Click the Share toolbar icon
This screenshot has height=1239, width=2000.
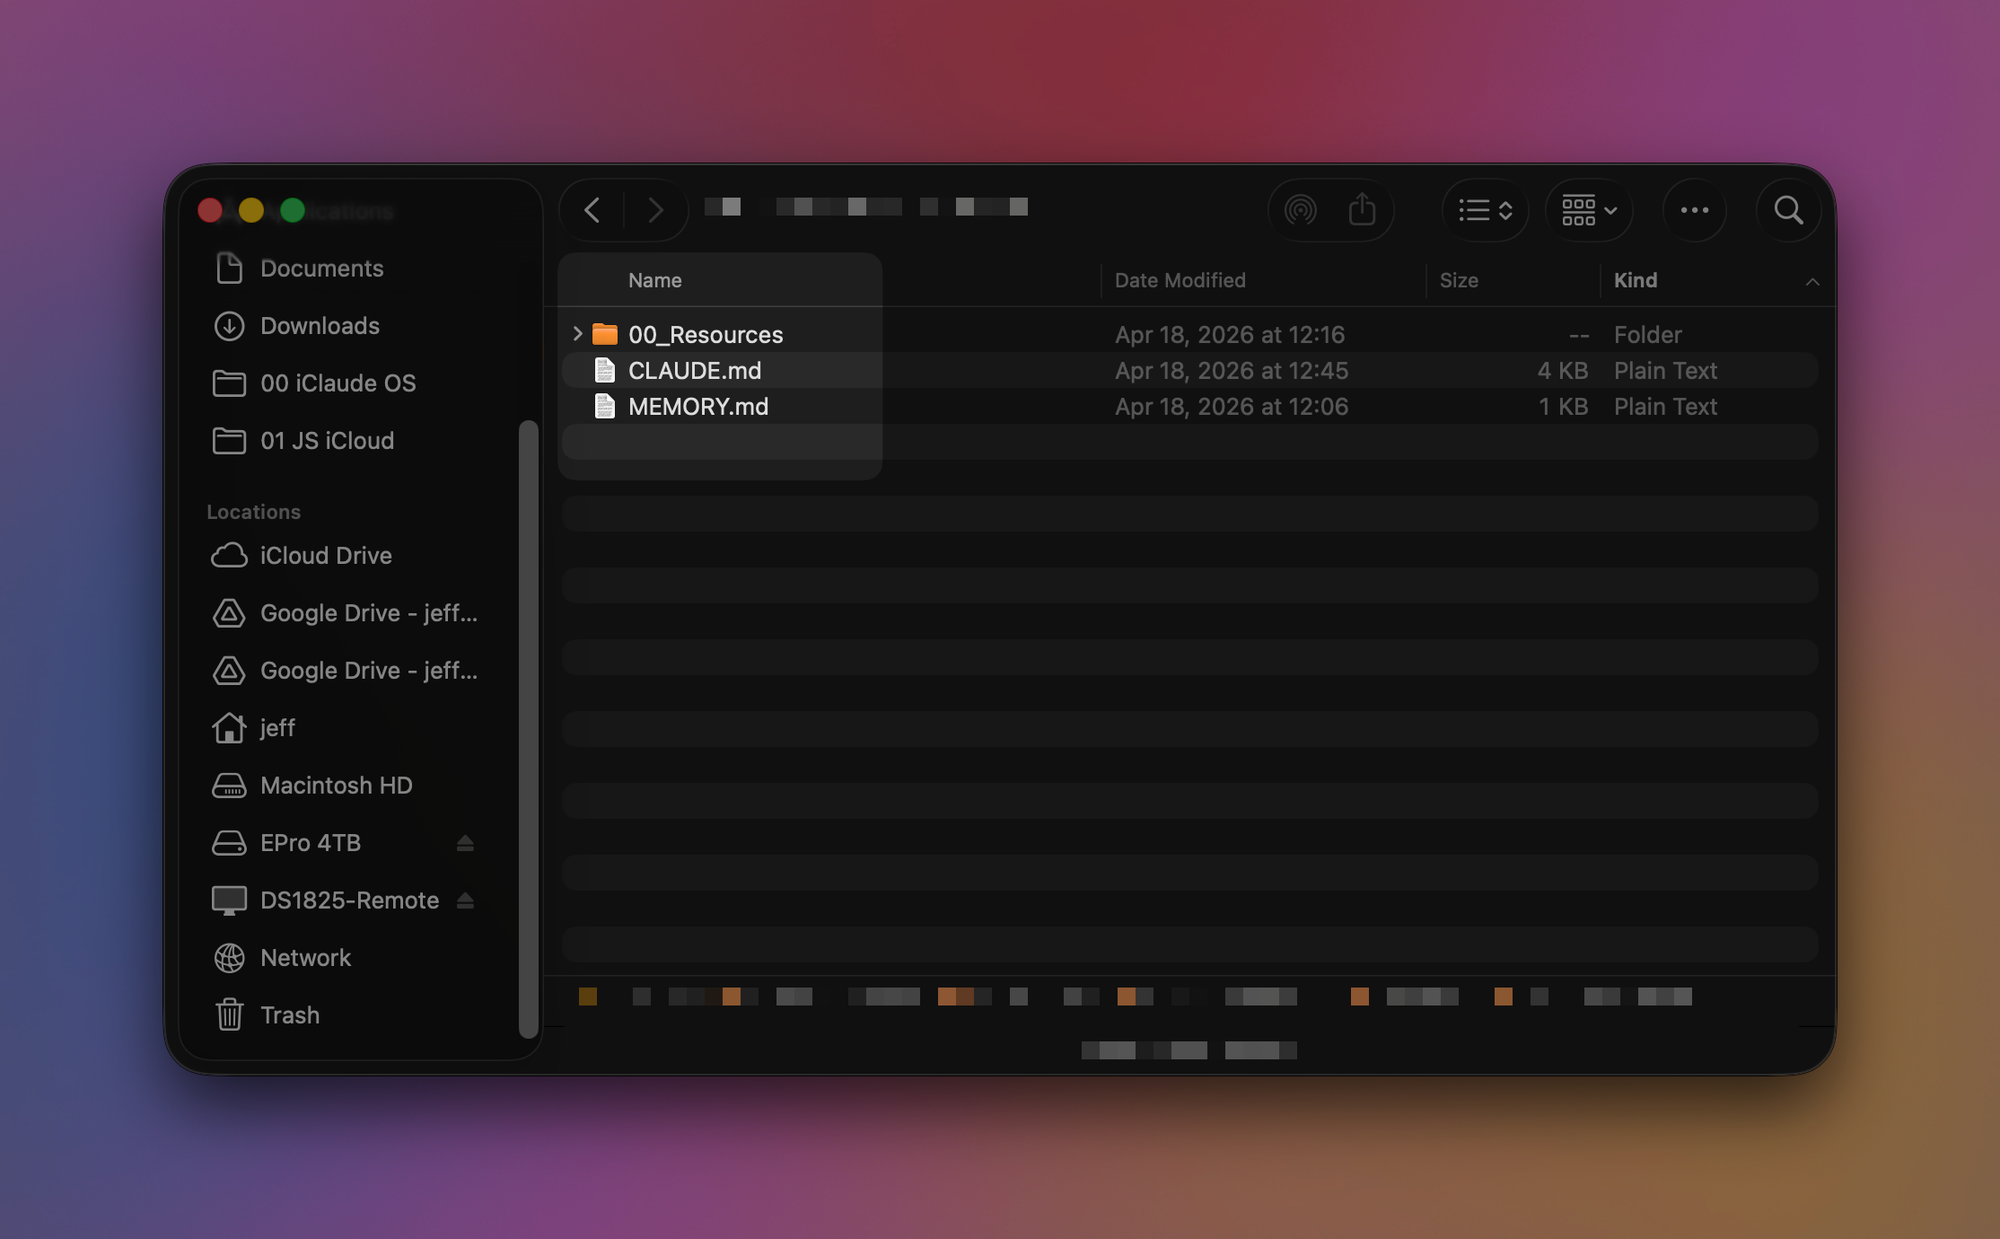(x=1362, y=210)
